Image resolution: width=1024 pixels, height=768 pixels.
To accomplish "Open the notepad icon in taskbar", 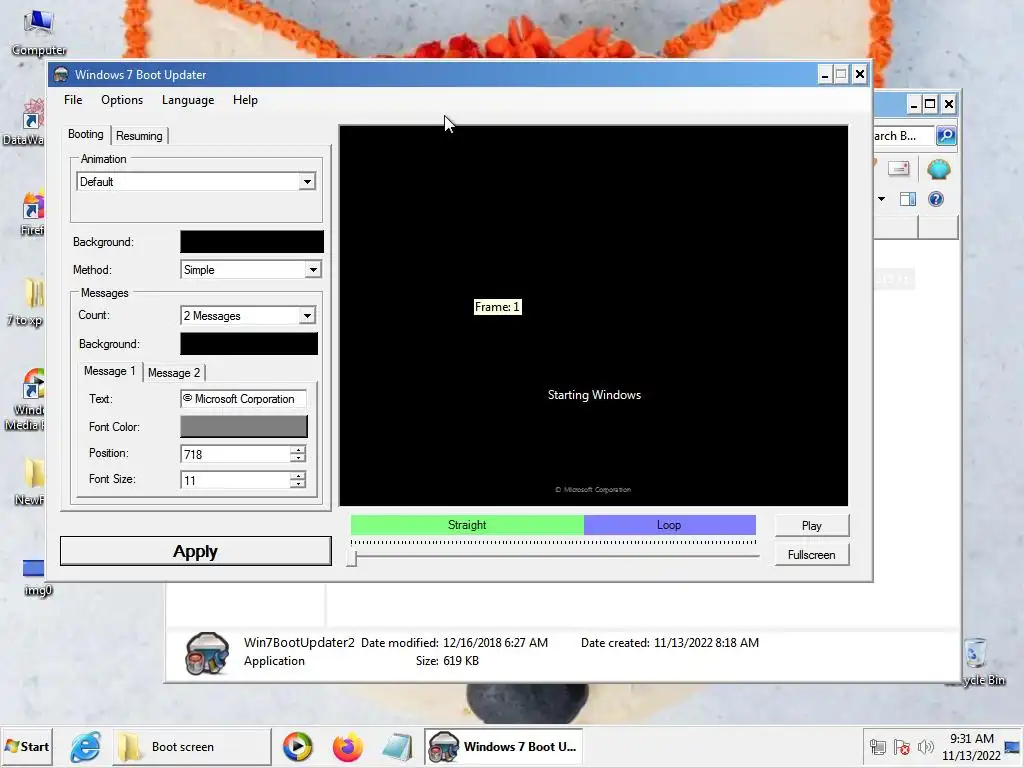I will pos(397,747).
